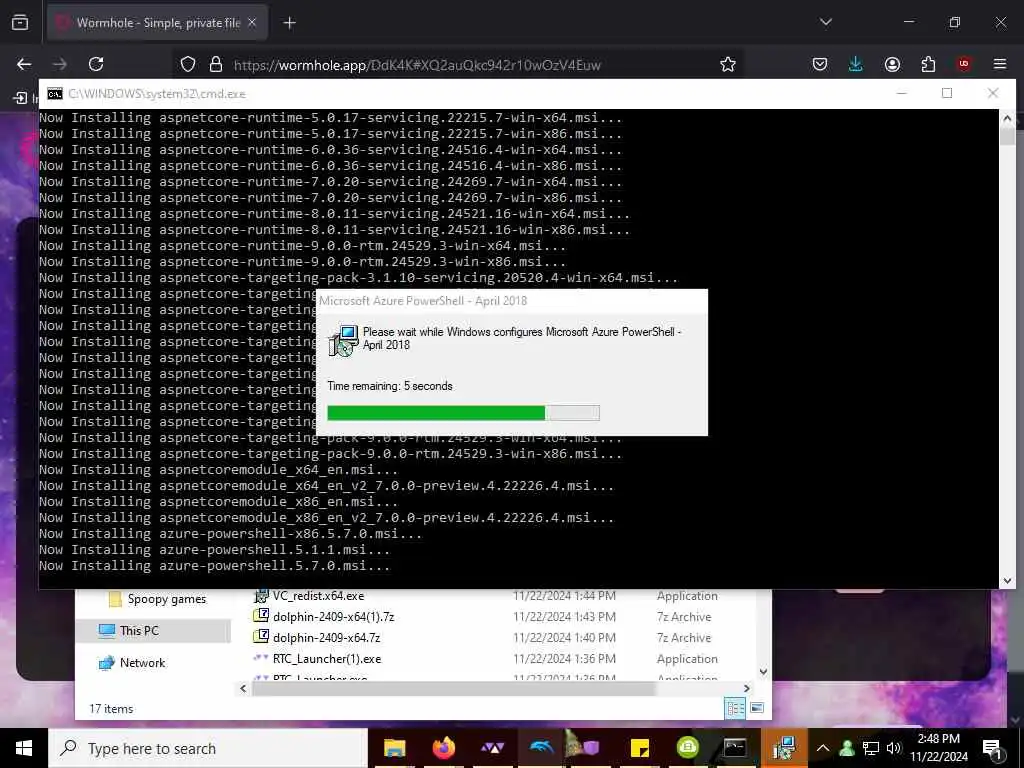Image resolution: width=1024 pixels, height=768 pixels.
Task: Click the Type here to search box
Action: click(208, 748)
